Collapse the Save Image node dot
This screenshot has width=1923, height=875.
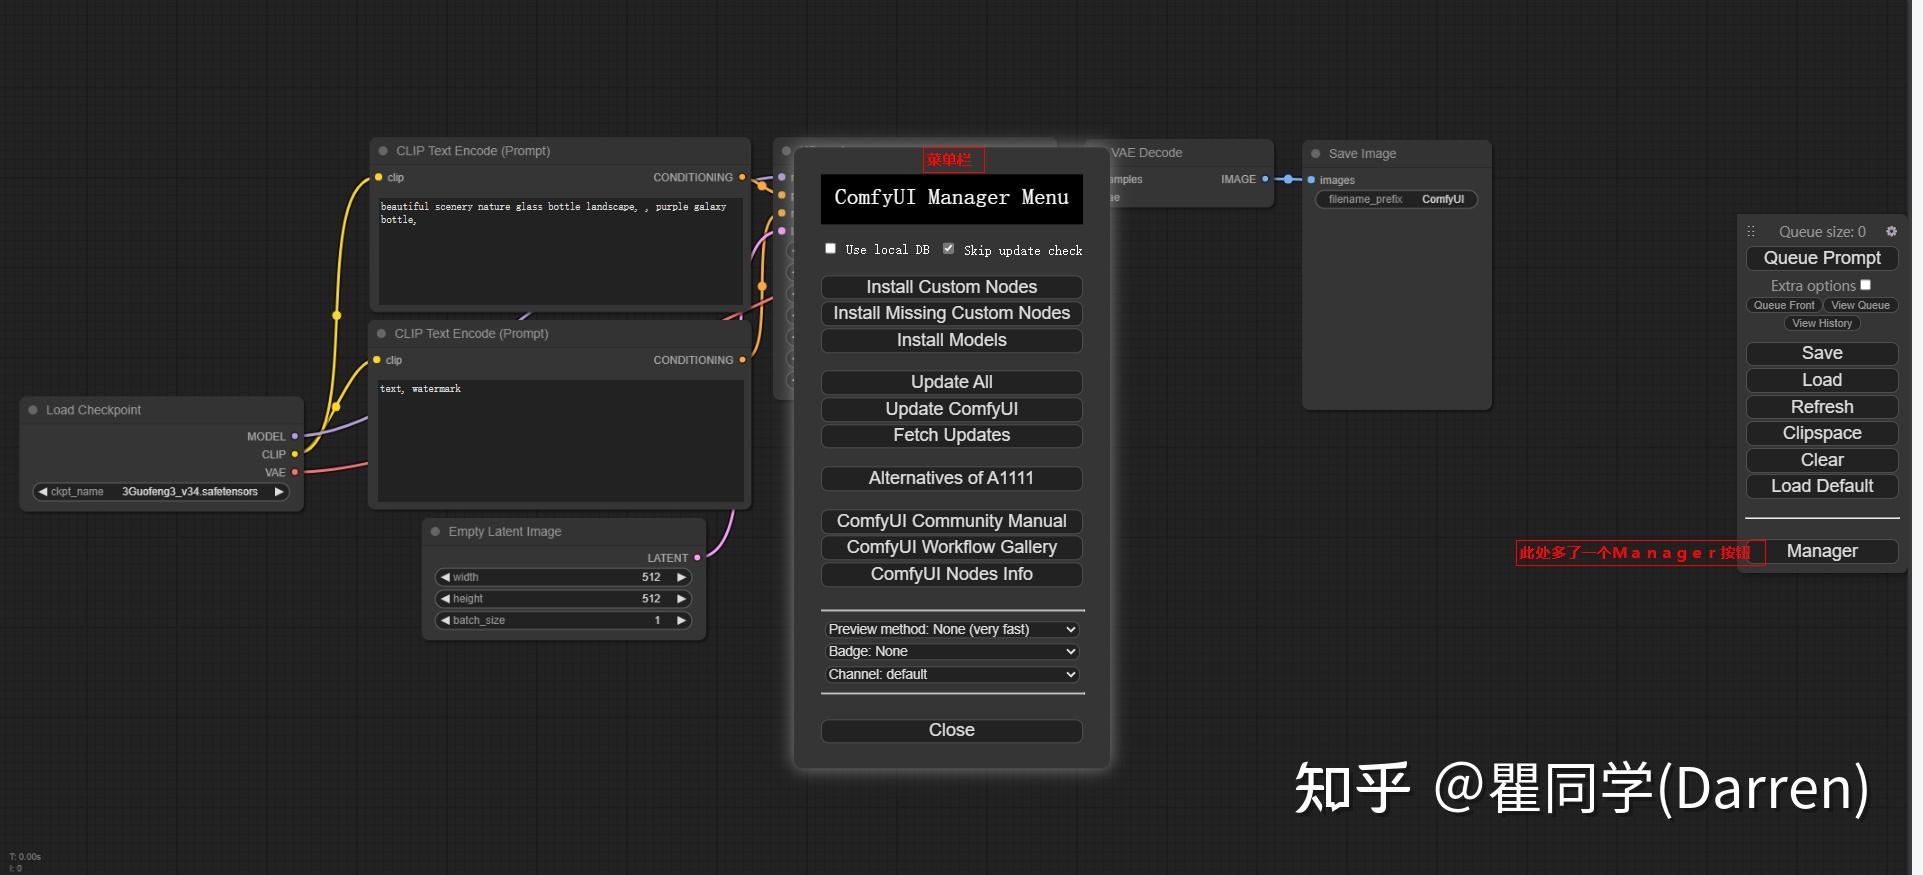click(1316, 154)
